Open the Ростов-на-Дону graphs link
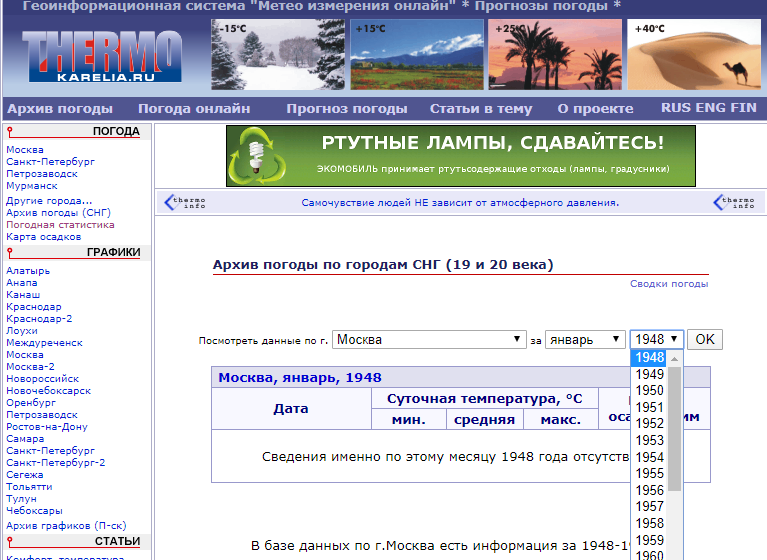The height and width of the screenshot is (560, 767). (47, 426)
